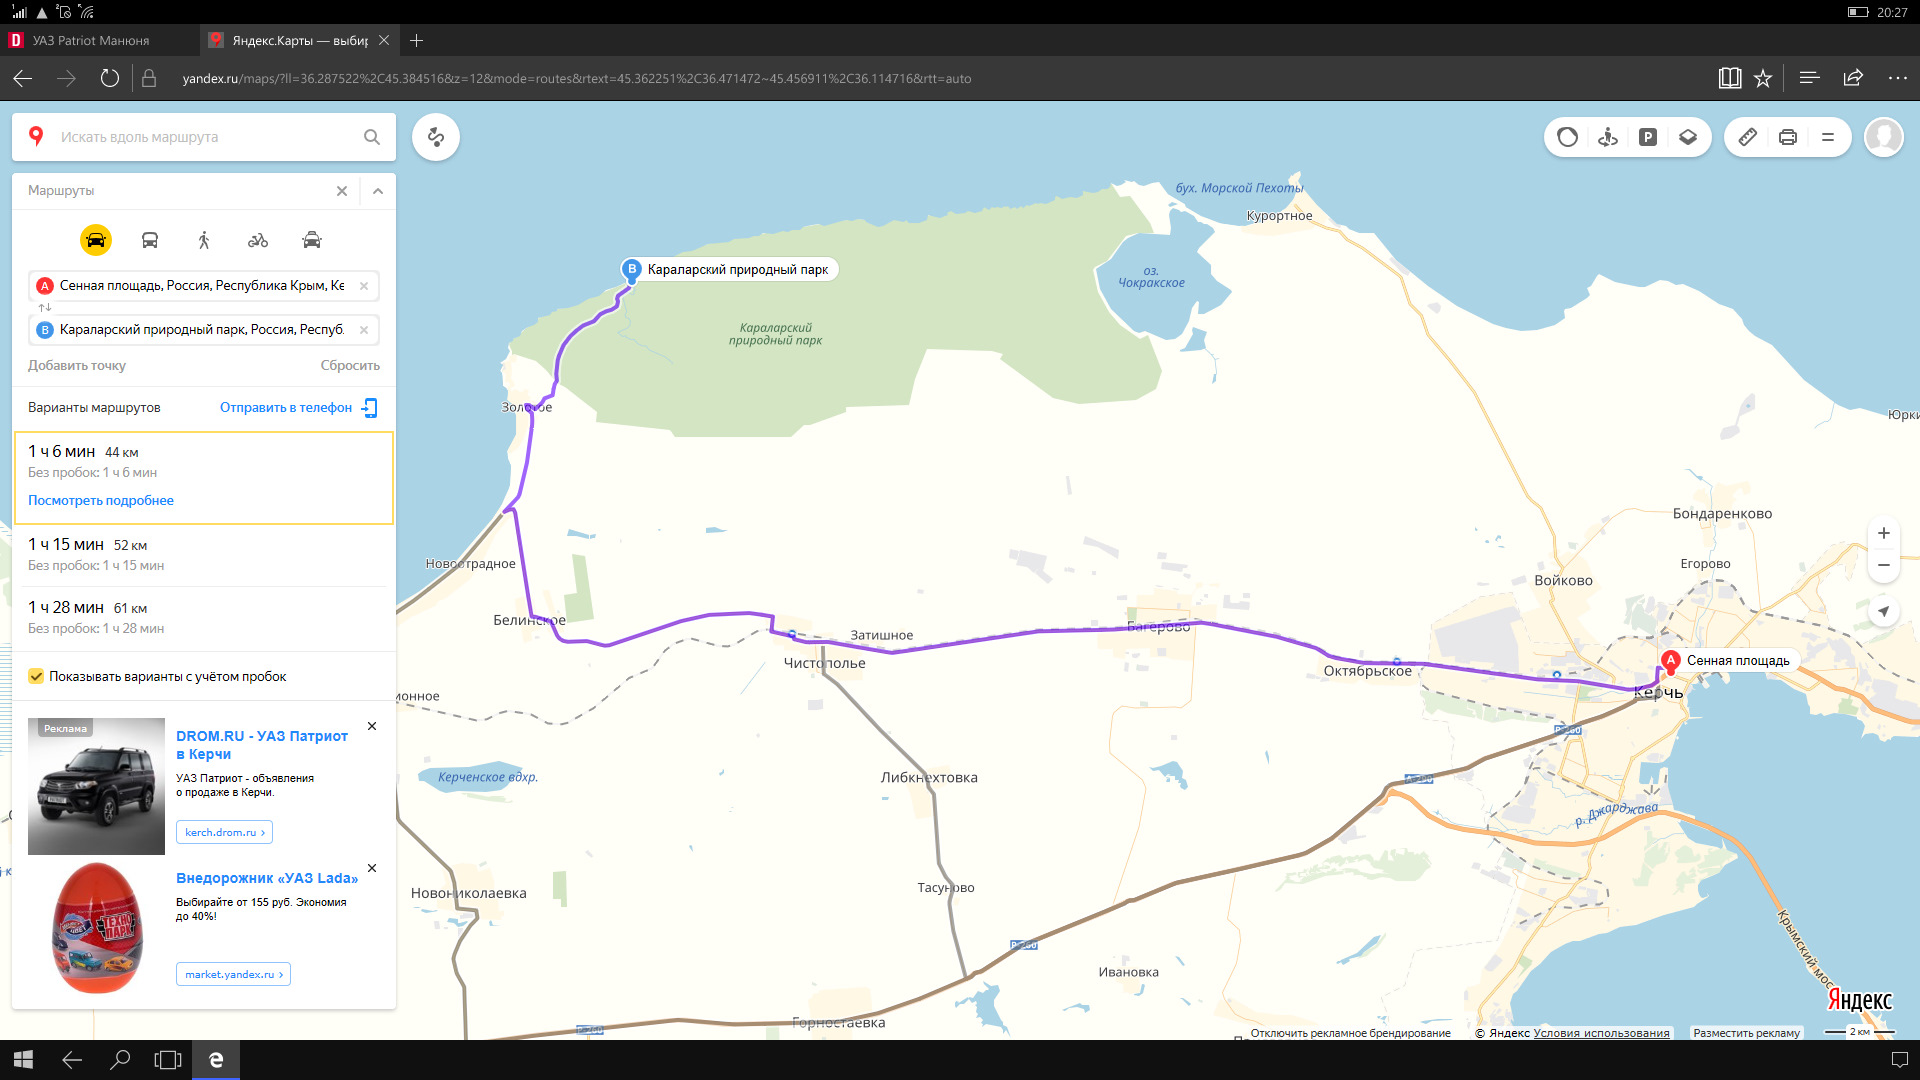Zoom in the map with plus

[1884, 534]
